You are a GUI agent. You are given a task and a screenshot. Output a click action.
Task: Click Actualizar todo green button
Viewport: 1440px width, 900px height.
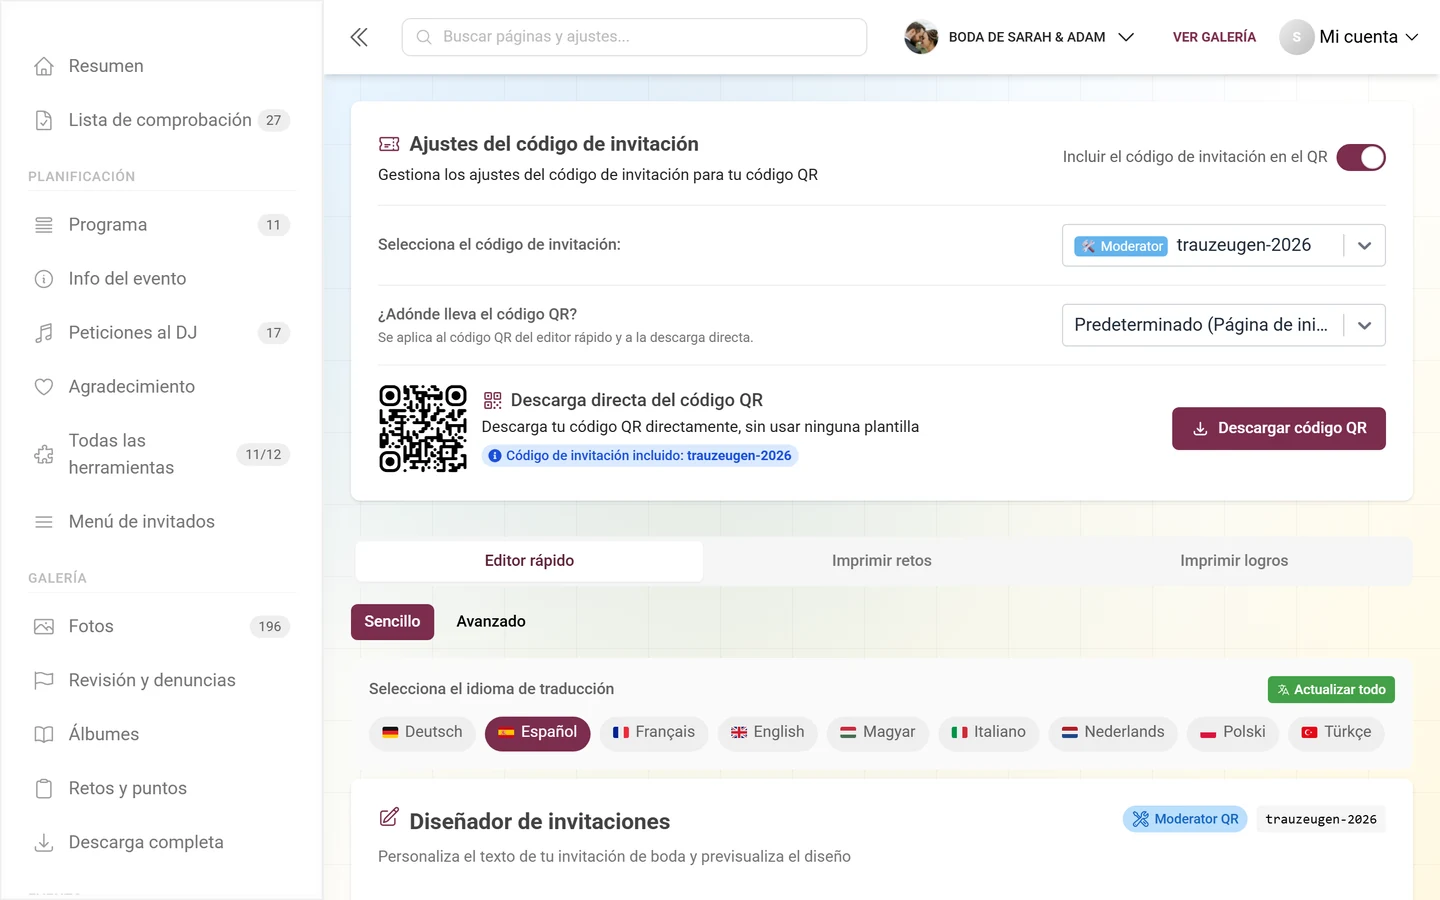[1331, 690]
